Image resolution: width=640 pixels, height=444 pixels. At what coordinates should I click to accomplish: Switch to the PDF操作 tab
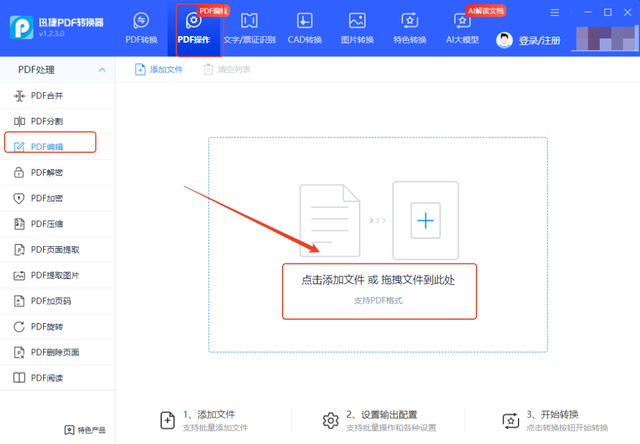(194, 28)
